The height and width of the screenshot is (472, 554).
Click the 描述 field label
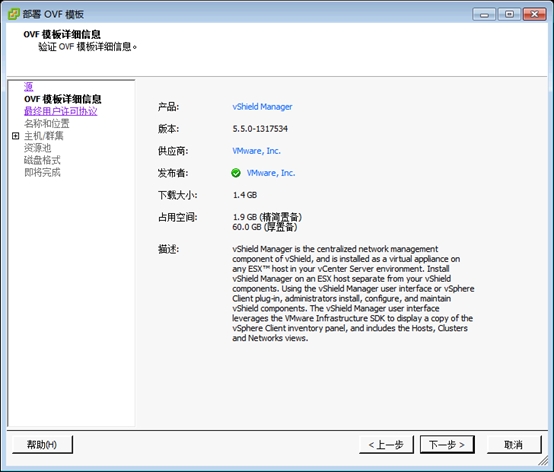click(x=169, y=249)
